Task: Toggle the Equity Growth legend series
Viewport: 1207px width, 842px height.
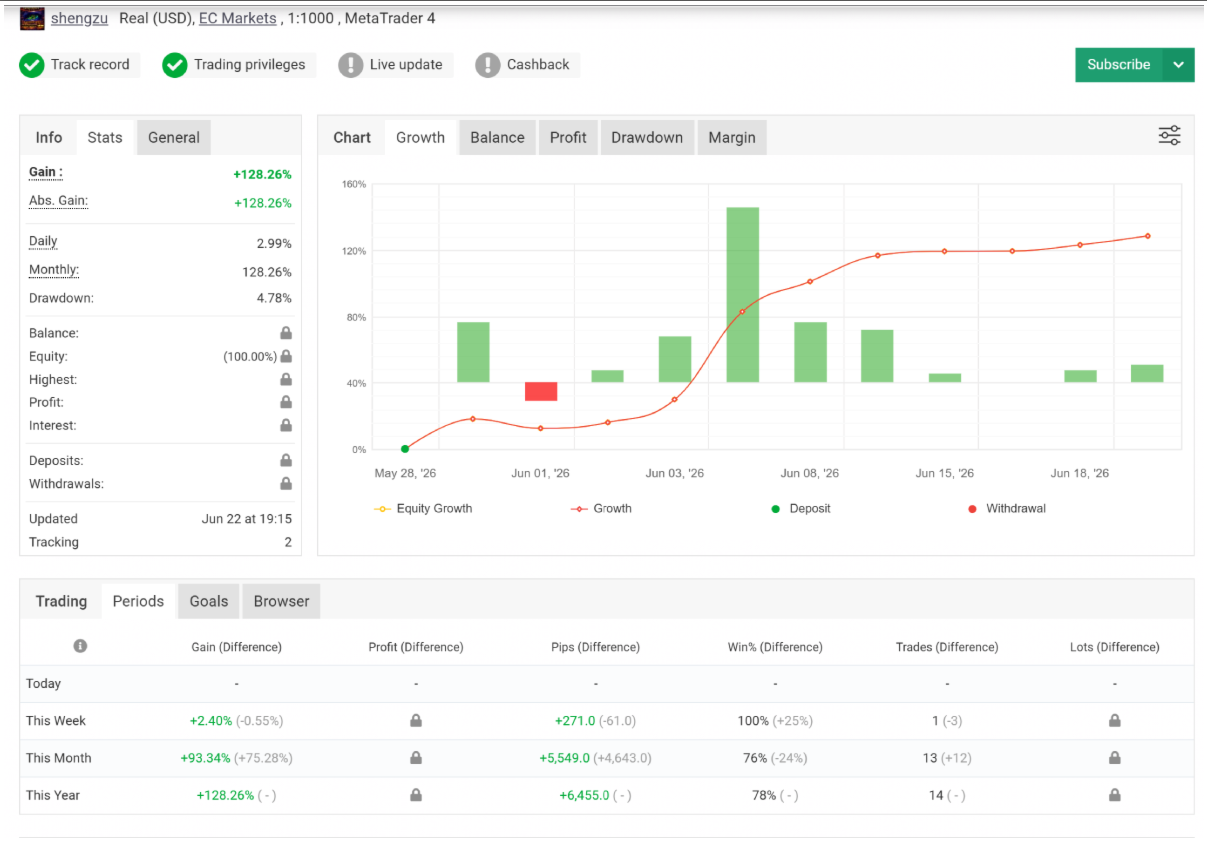Action: [423, 508]
